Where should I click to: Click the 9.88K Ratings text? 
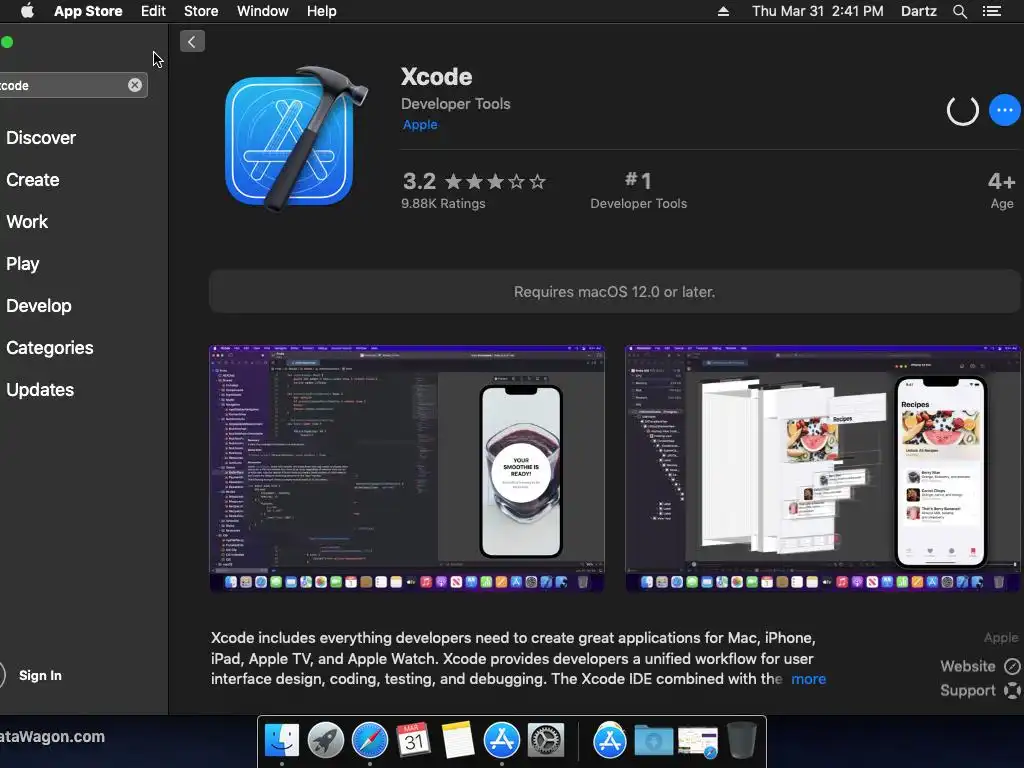(443, 204)
